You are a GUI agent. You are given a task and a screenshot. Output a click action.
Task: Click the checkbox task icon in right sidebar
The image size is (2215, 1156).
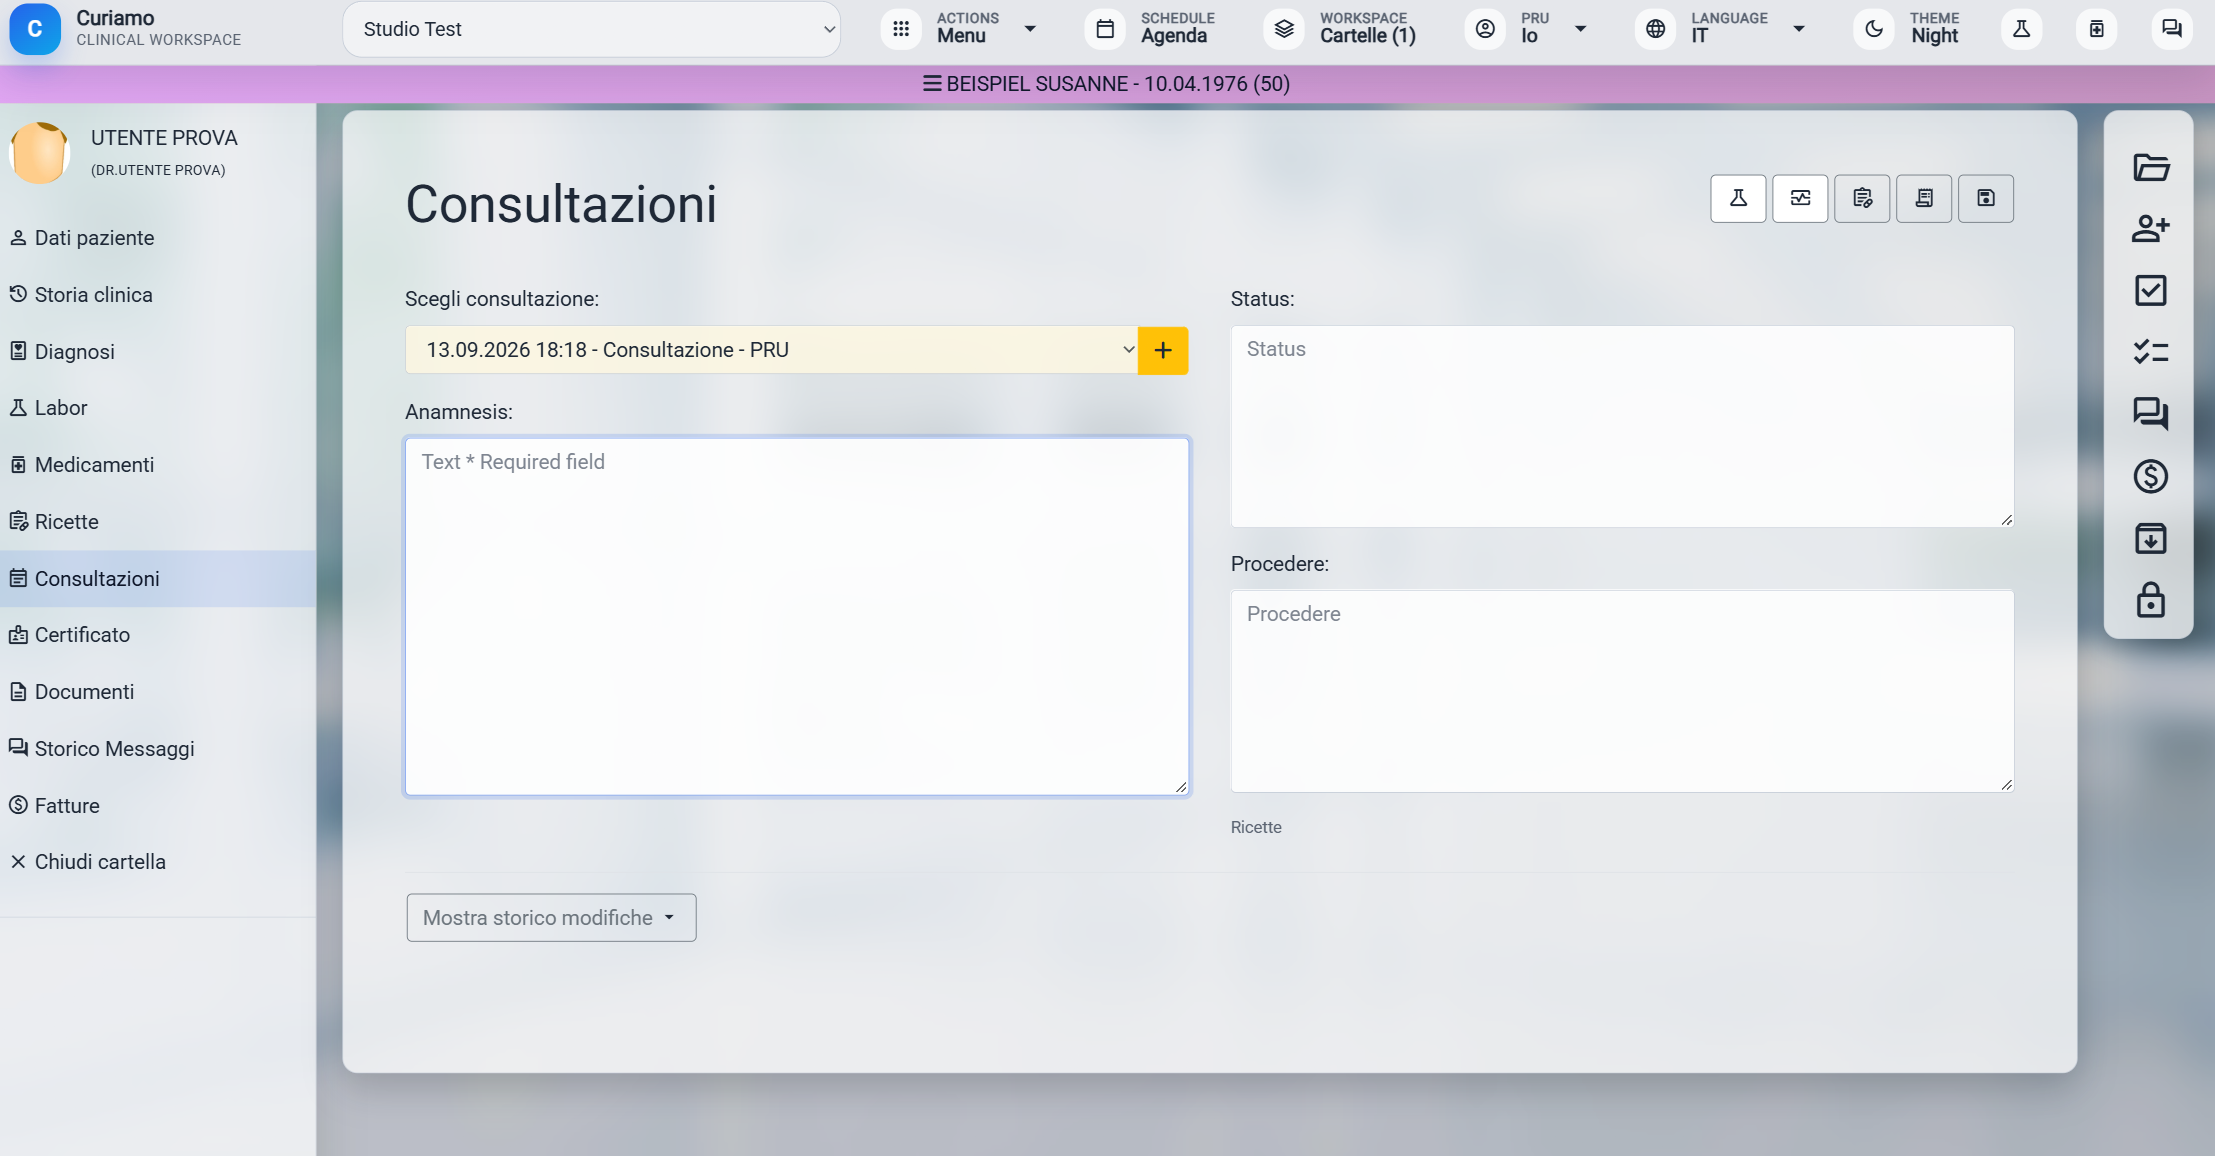[2150, 291]
